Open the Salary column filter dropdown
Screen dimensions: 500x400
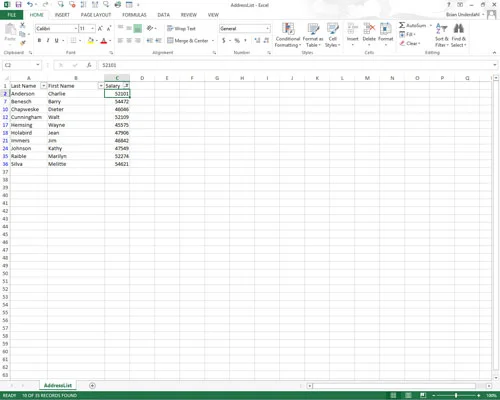(x=126, y=86)
